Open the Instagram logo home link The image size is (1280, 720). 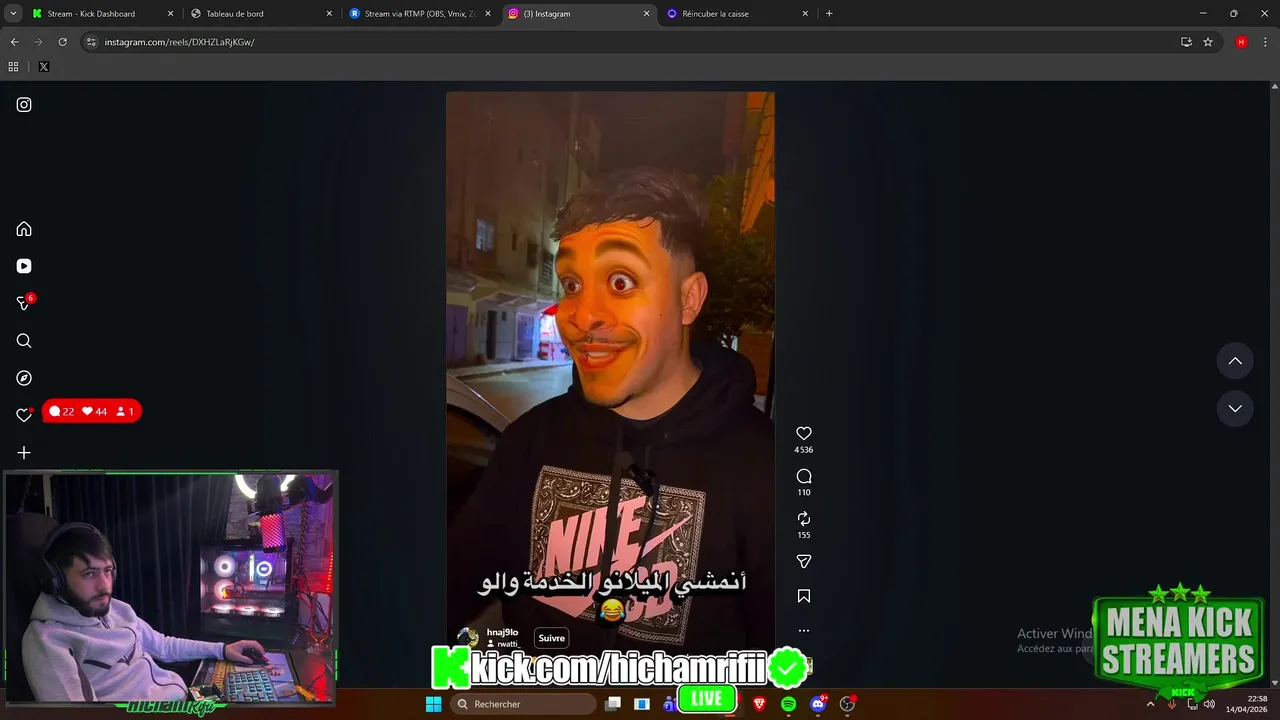pyautogui.click(x=24, y=105)
